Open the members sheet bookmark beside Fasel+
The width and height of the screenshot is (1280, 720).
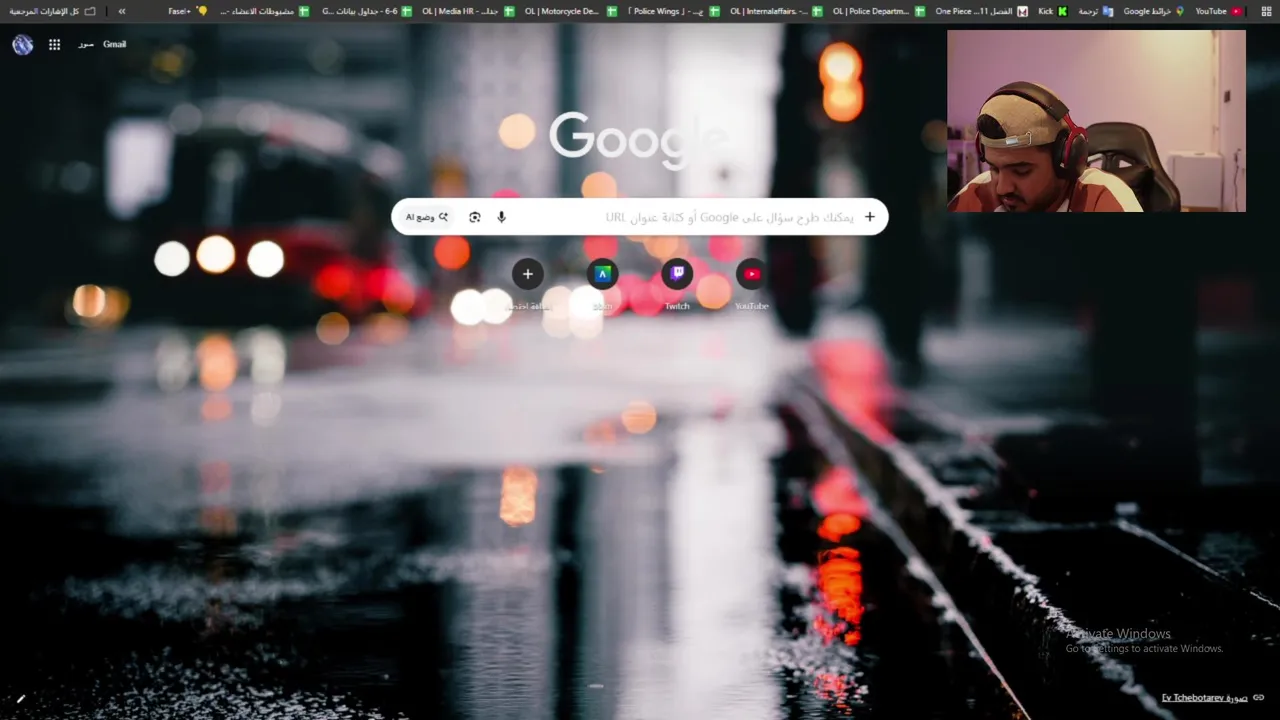coord(263,11)
